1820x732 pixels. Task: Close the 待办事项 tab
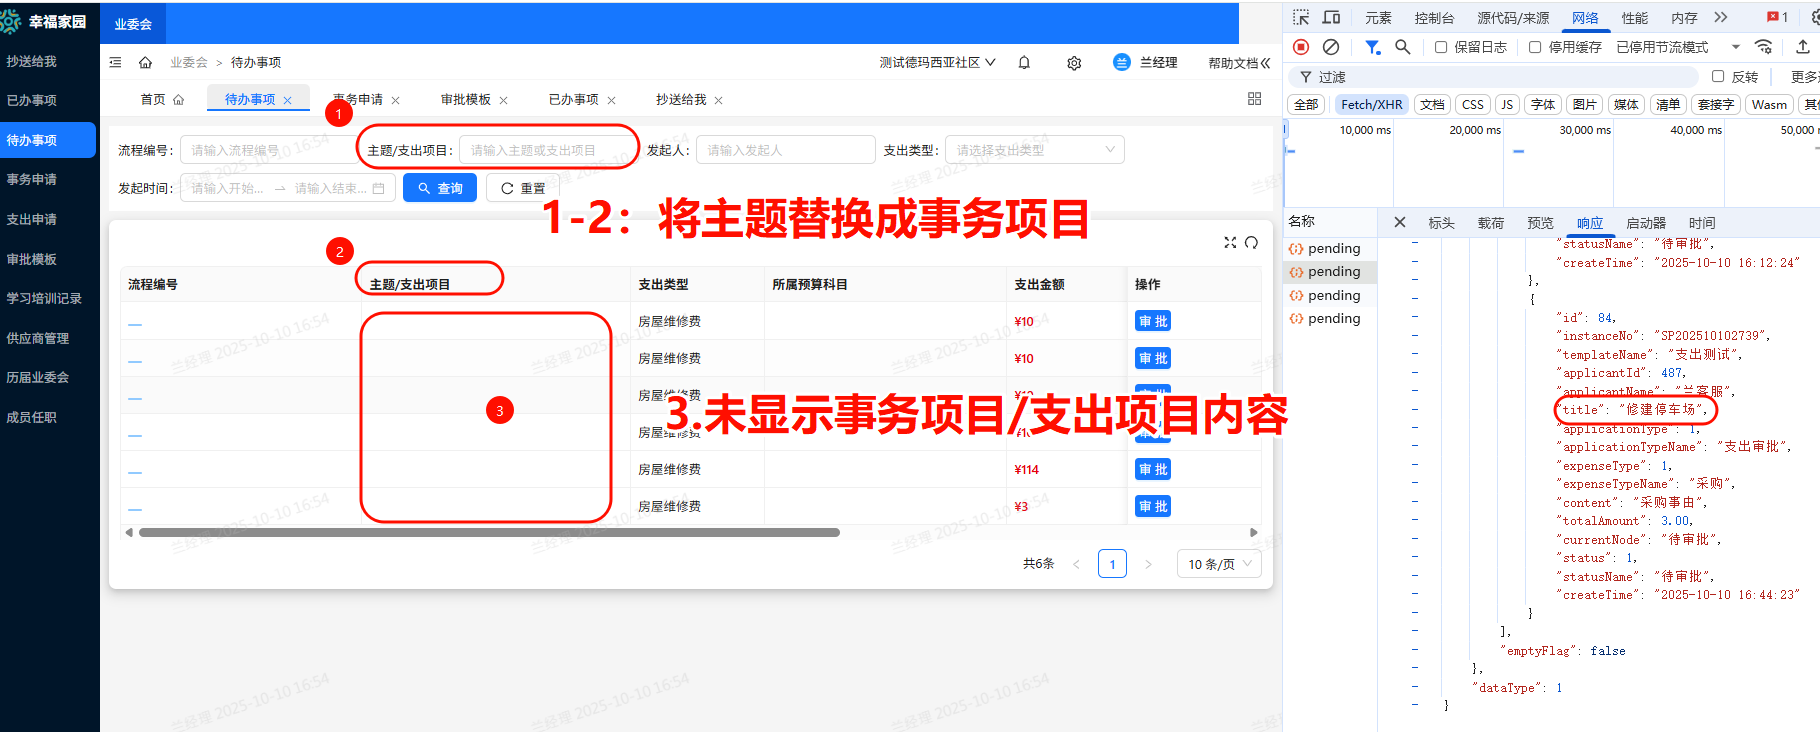coord(288,100)
